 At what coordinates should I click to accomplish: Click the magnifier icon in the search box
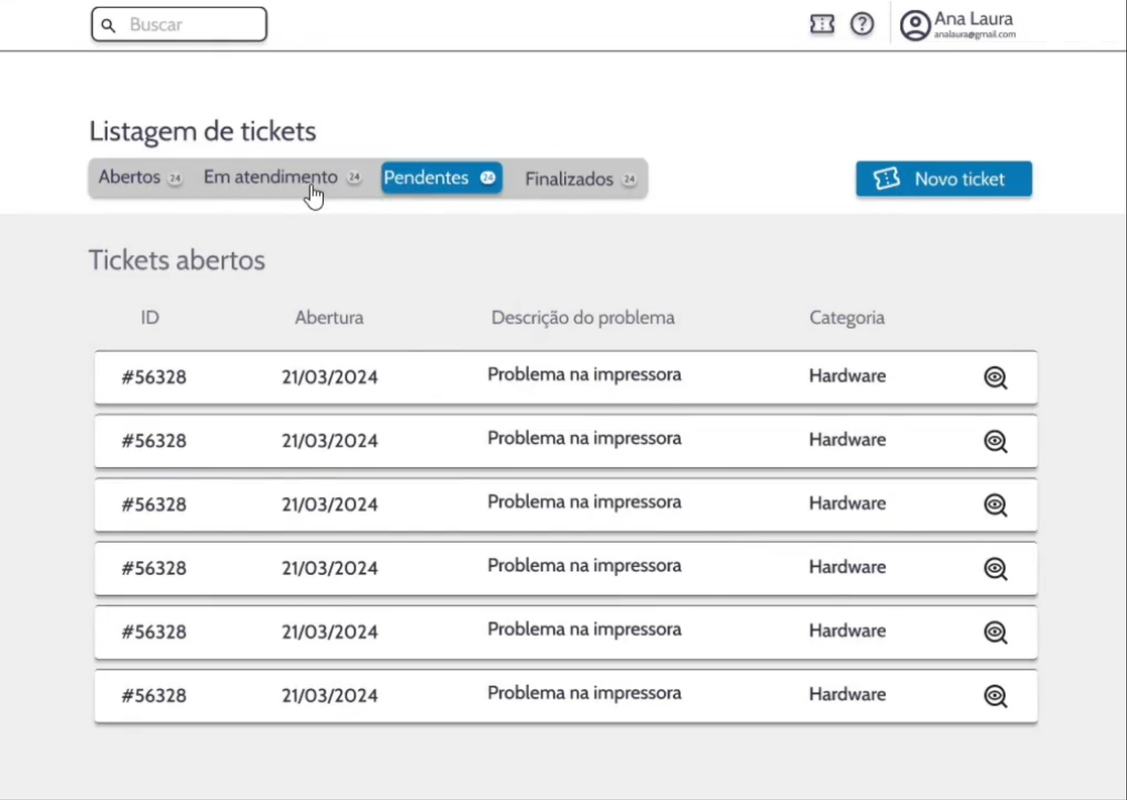tap(108, 26)
